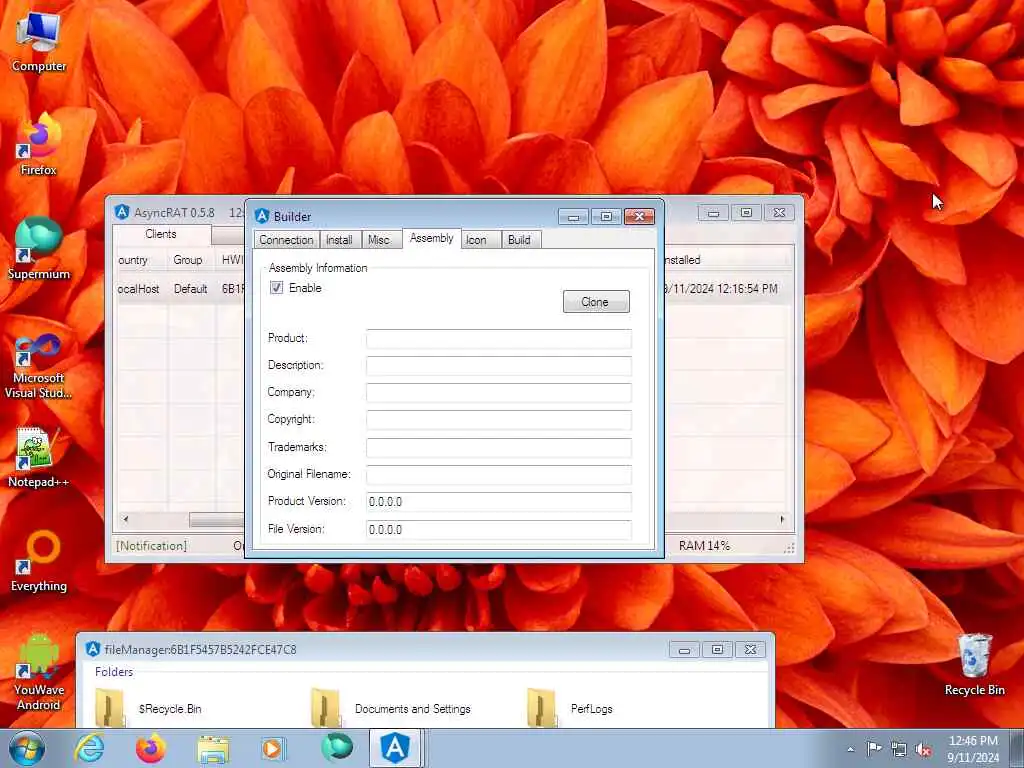Click the AsyncRAT horizontal scrollbar thumb
This screenshot has height=768, width=1024.
[217, 519]
